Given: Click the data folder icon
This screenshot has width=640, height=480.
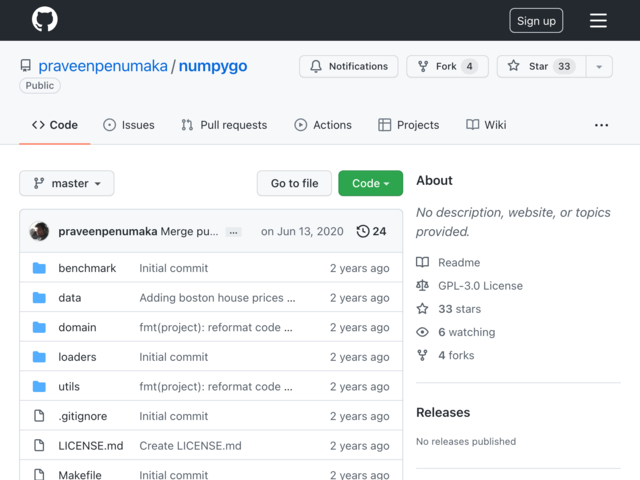Looking at the screenshot, I should click(39, 298).
